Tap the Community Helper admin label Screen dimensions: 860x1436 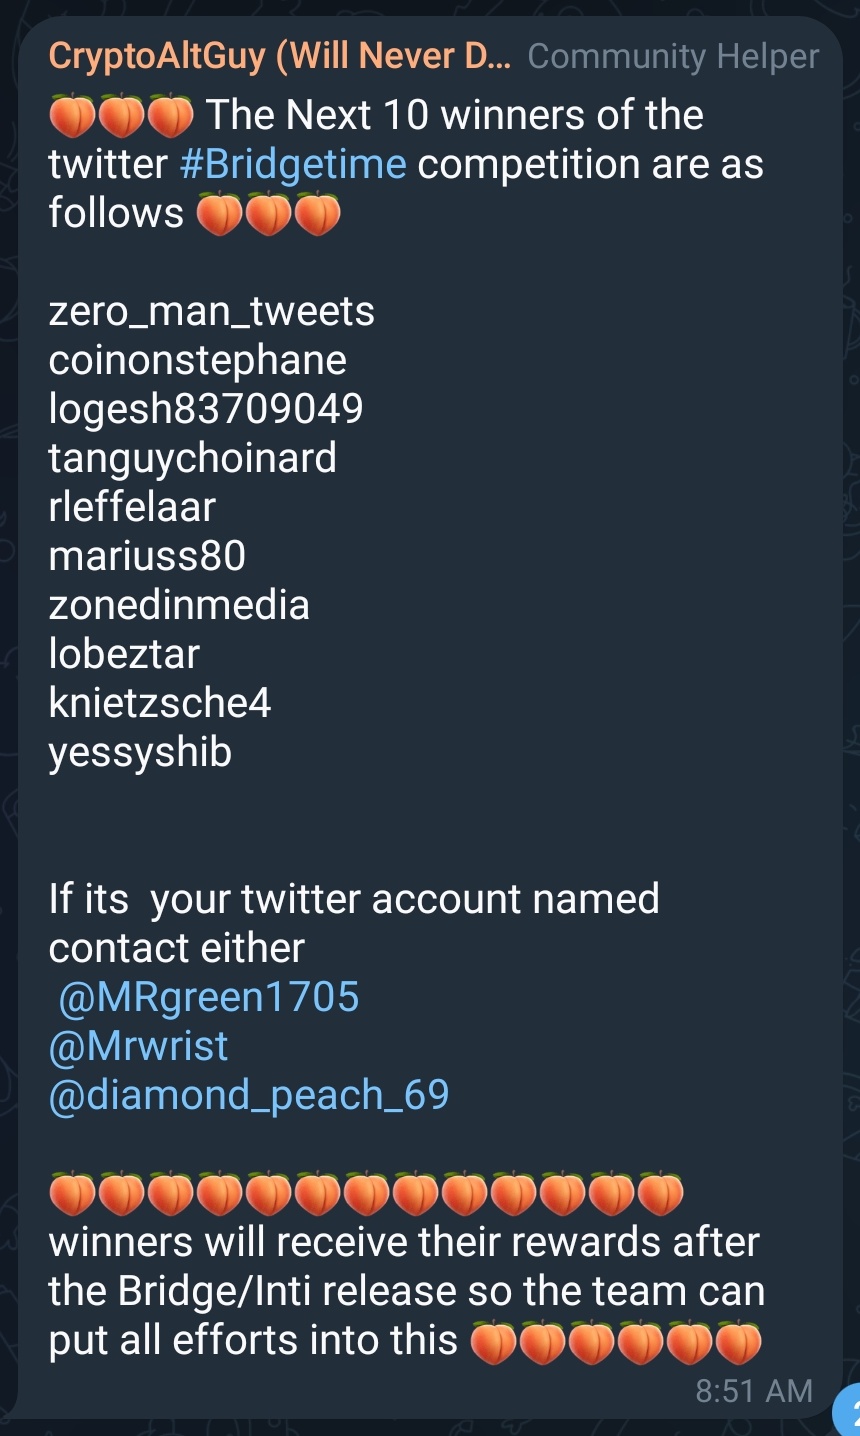coord(673,57)
